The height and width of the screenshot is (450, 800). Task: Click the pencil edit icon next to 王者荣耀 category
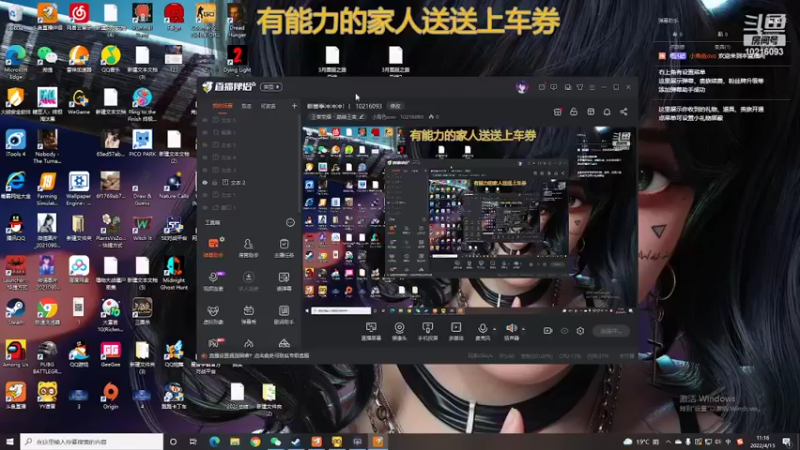point(361,117)
